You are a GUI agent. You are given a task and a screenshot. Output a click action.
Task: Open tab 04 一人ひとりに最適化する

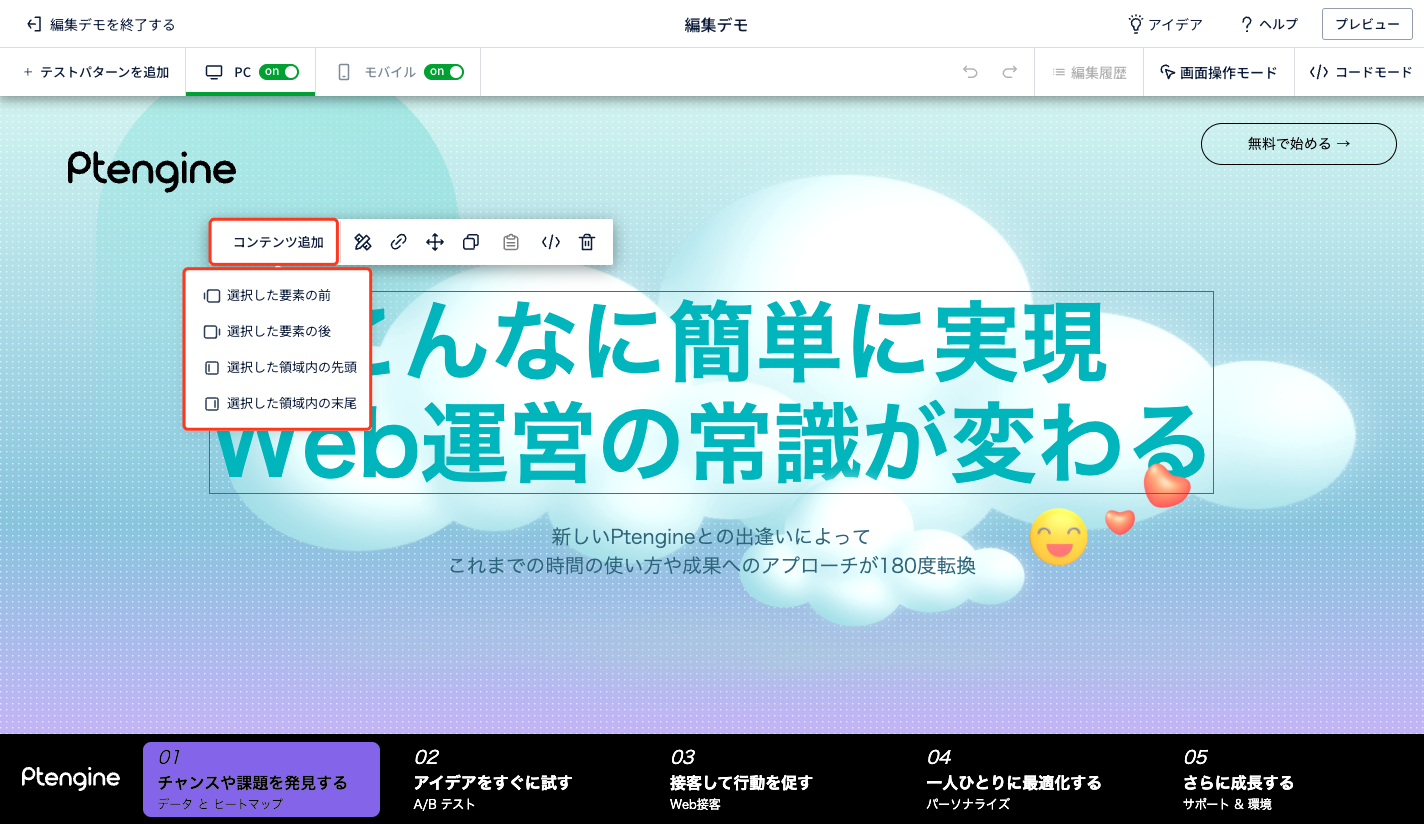(x=1013, y=780)
